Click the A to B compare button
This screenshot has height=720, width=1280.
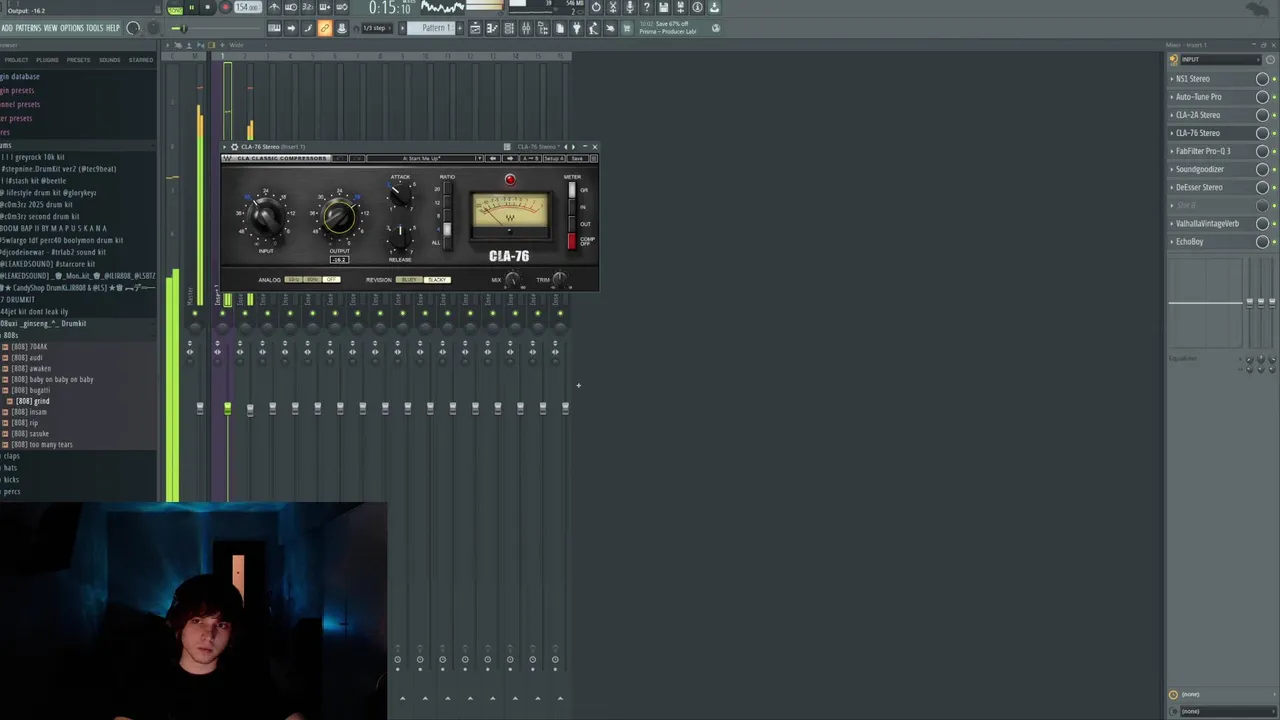pyautogui.click(x=530, y=158)
